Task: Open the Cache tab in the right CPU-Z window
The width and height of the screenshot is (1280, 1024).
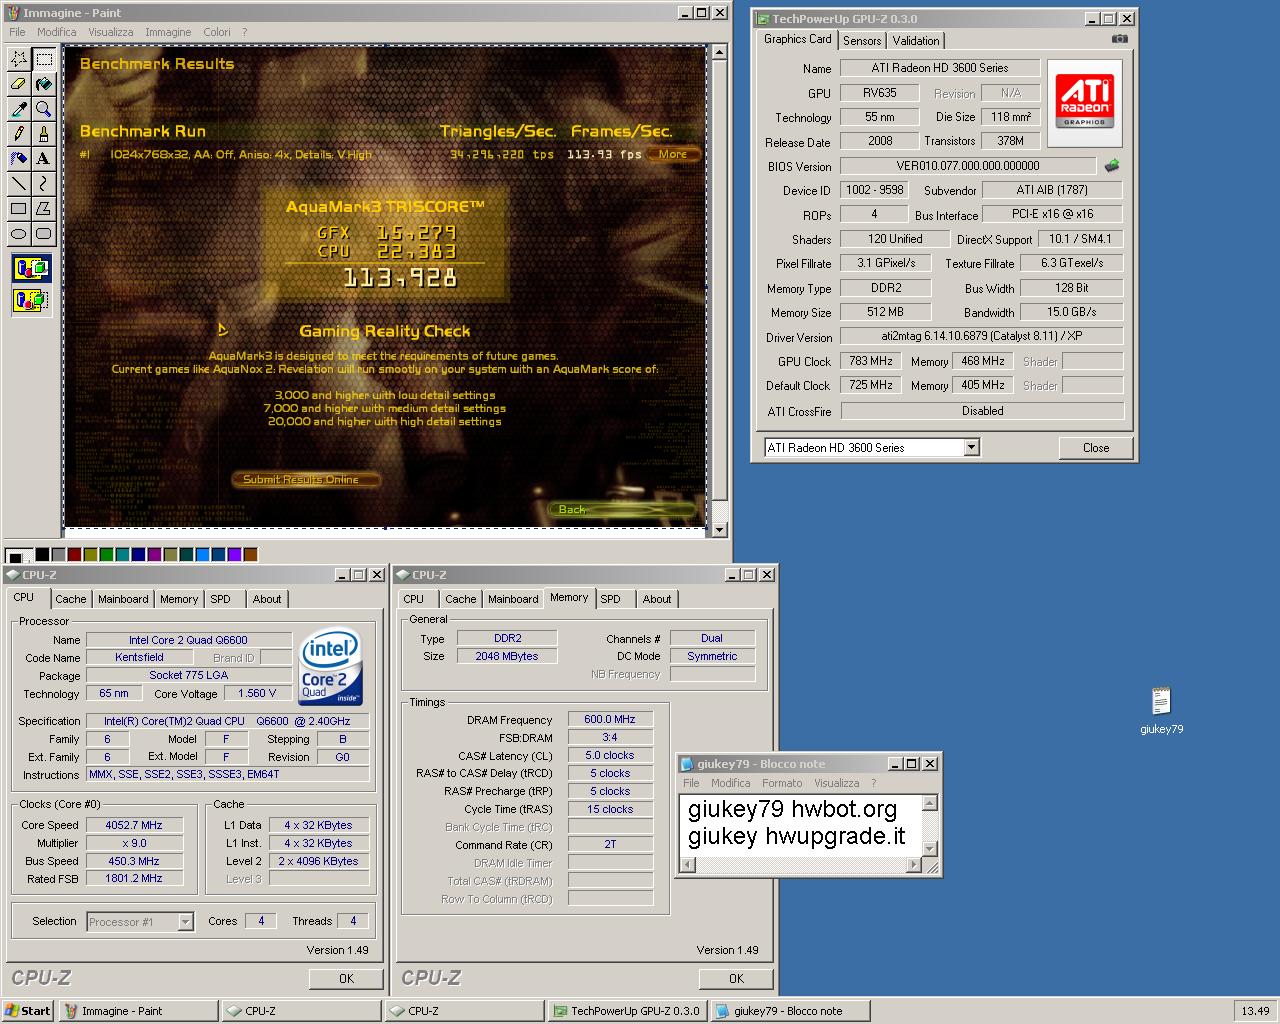Action: [x=461, y=599]
